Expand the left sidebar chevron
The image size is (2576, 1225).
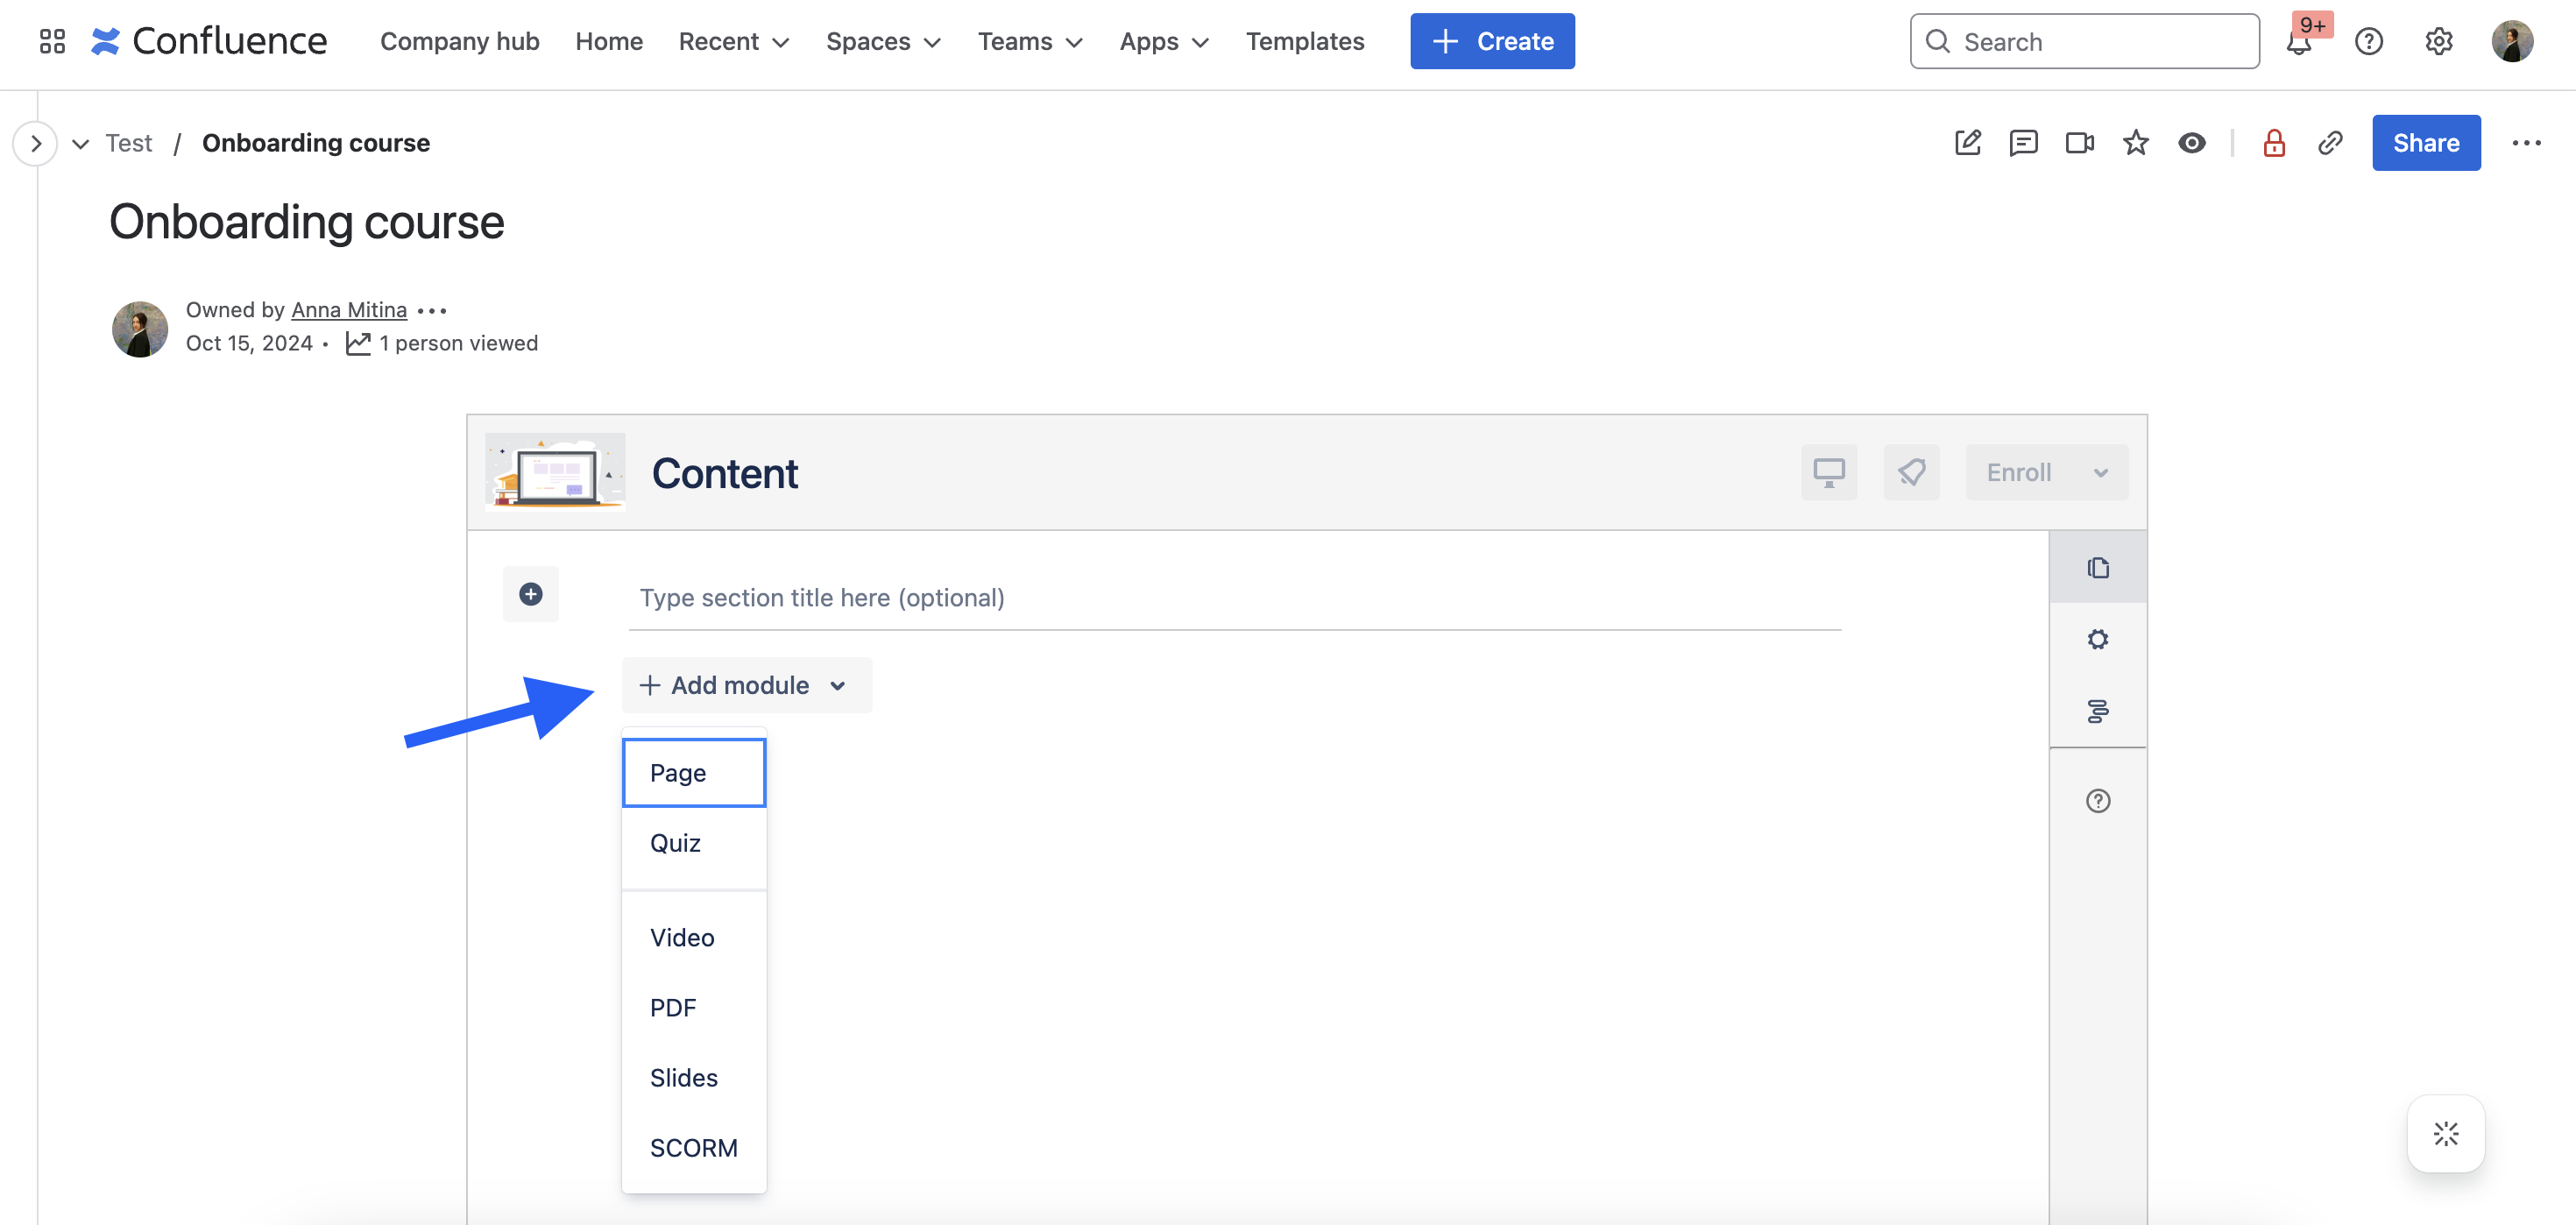tap(36, 143)
